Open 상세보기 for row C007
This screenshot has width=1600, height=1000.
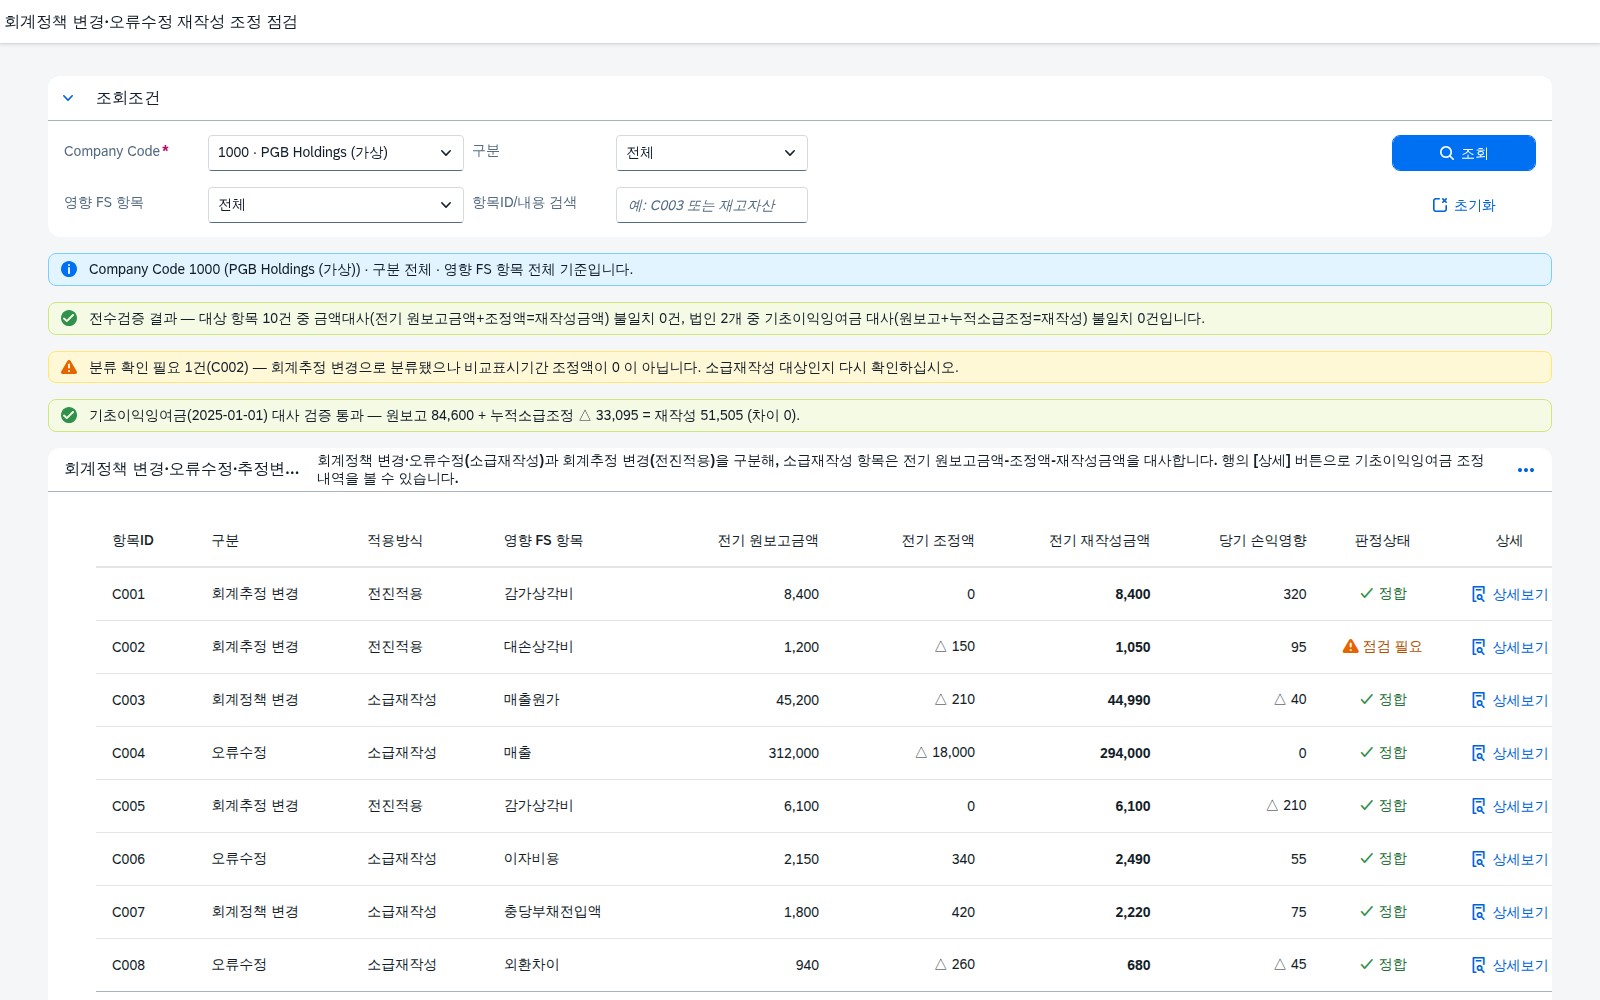pyautogui.click(x=1510, y=912)
